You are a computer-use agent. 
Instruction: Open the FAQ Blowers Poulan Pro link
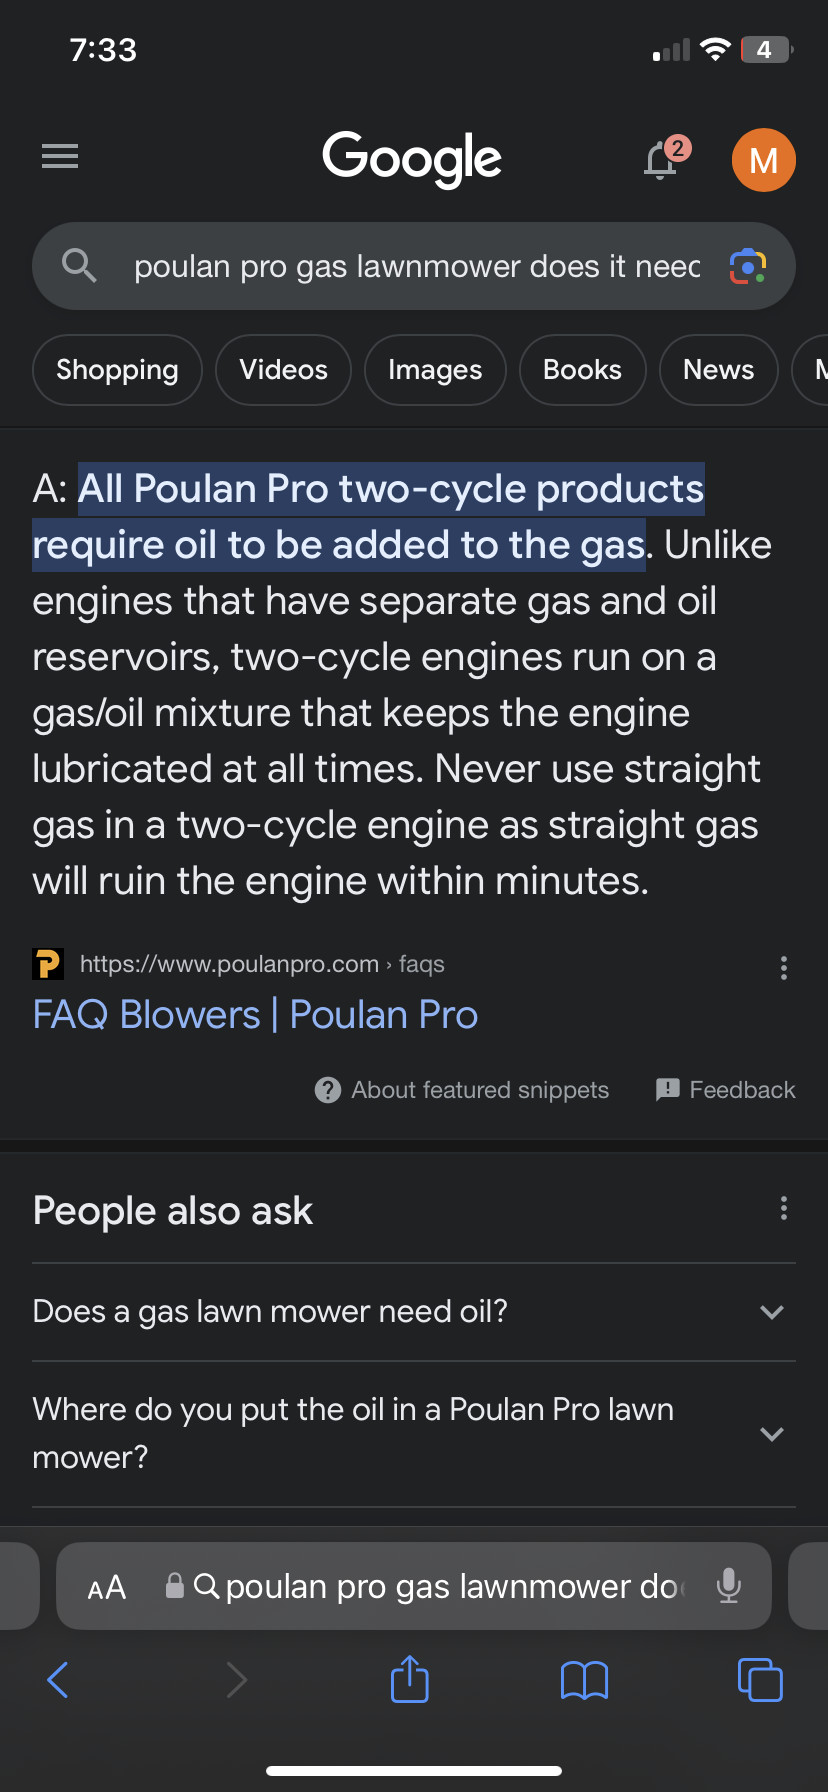point(255,1015)
